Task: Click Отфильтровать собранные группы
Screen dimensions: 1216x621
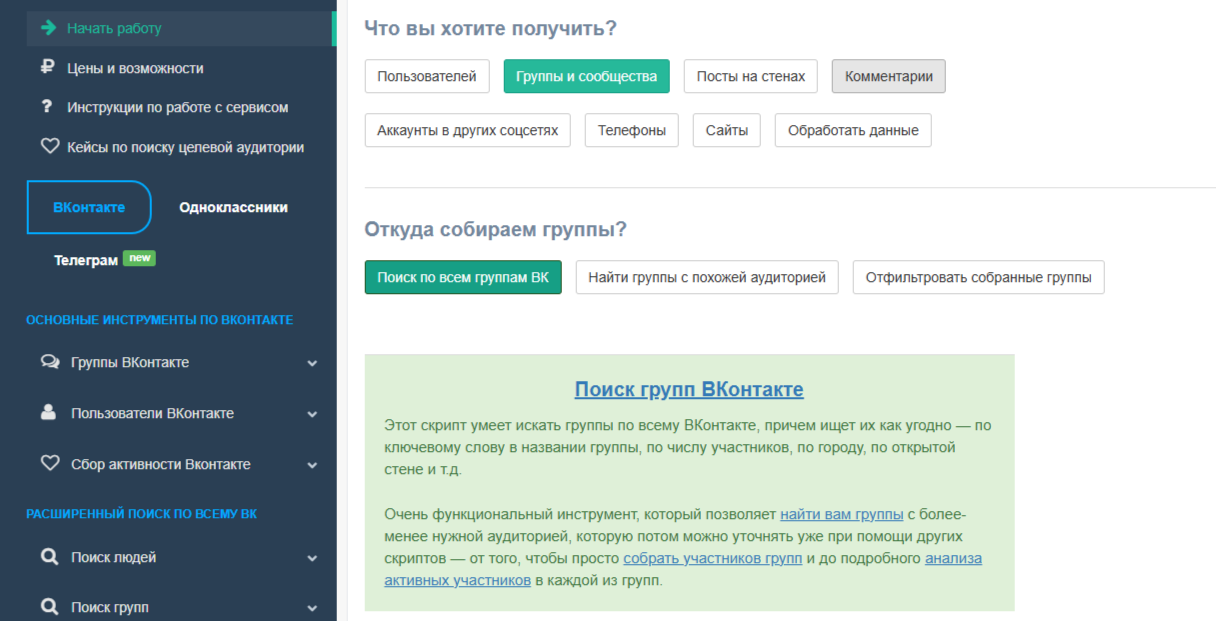Action: click(979, 277)
